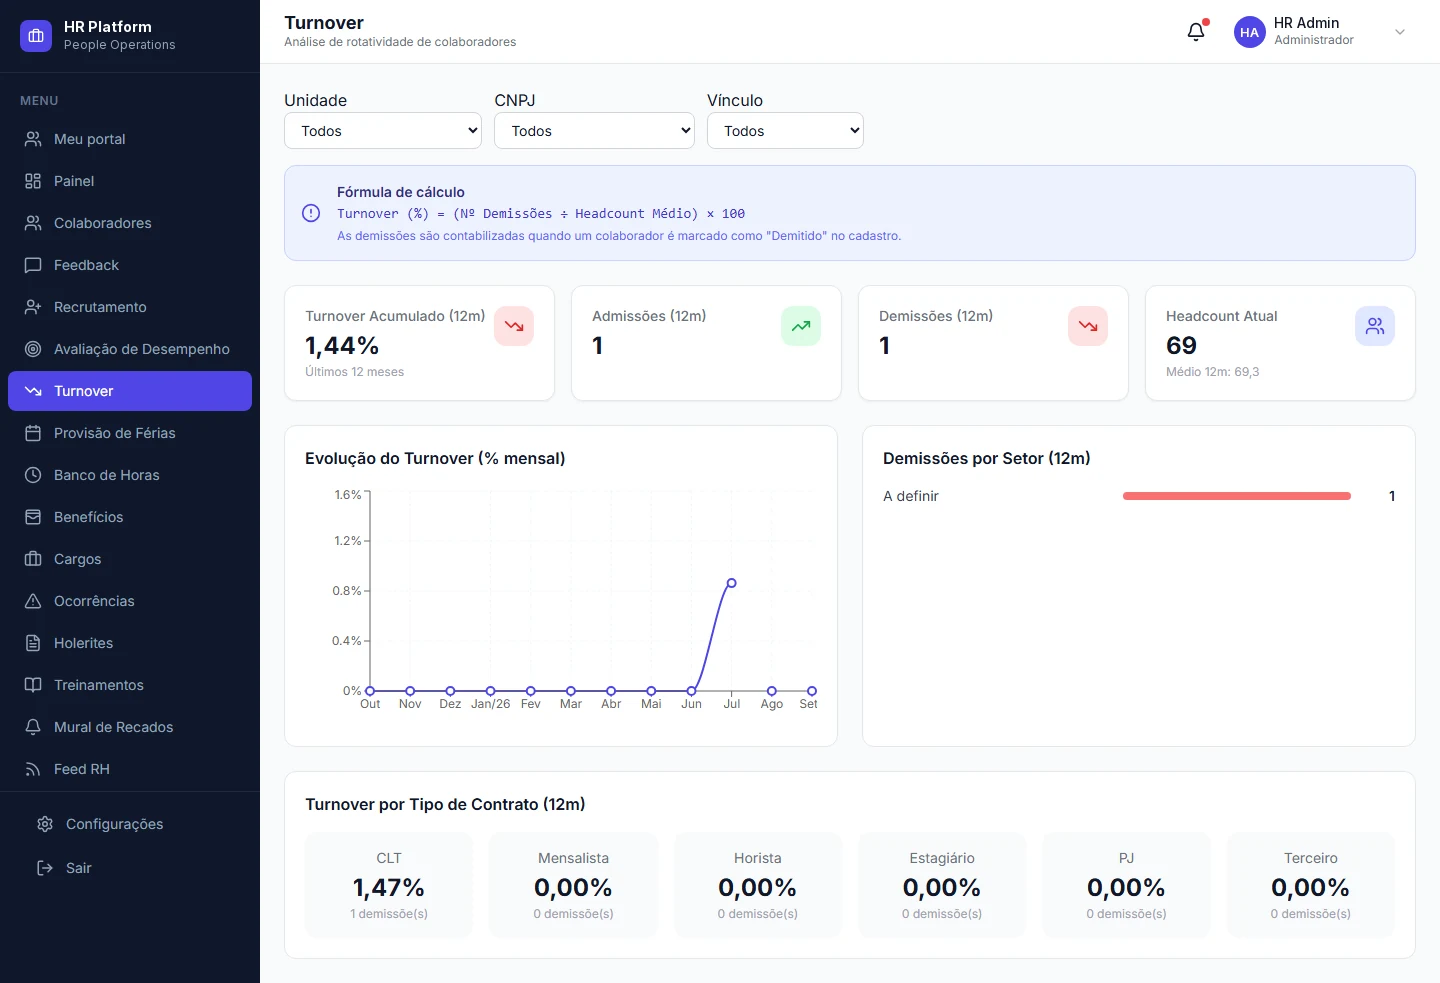This screenshot has height=983, width=1440.
Task: Click the Estagiário 0,00% contract card
Action: click(942, 885)
